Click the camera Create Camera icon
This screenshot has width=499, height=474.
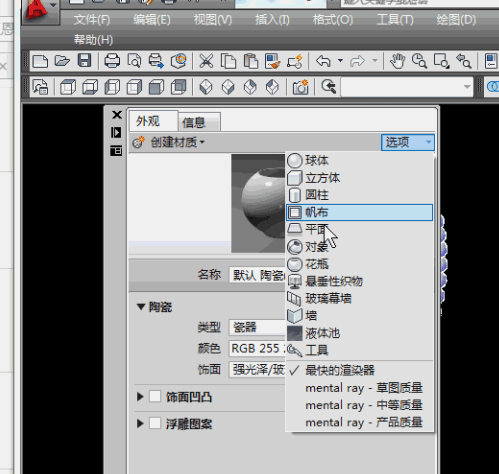(x=300, y=87)
